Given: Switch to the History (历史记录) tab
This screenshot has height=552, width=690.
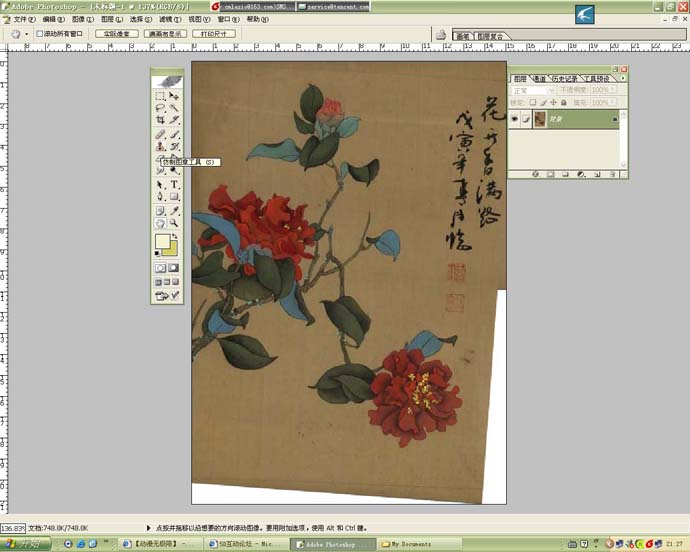Looking at the screenshot, I should (x=565, y=79).
